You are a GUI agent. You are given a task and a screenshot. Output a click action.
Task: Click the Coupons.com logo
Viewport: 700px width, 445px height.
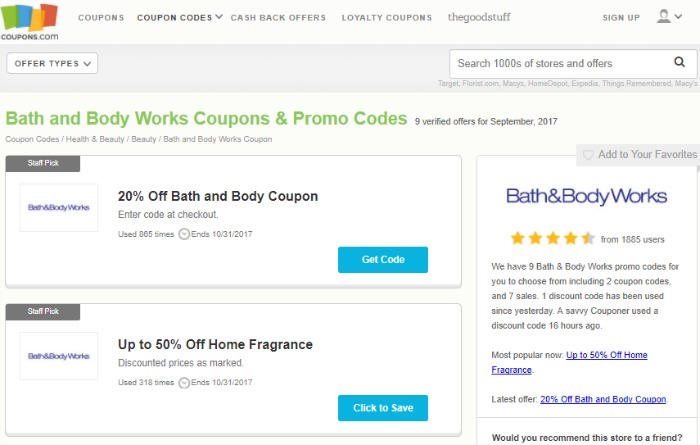[29, 22]
